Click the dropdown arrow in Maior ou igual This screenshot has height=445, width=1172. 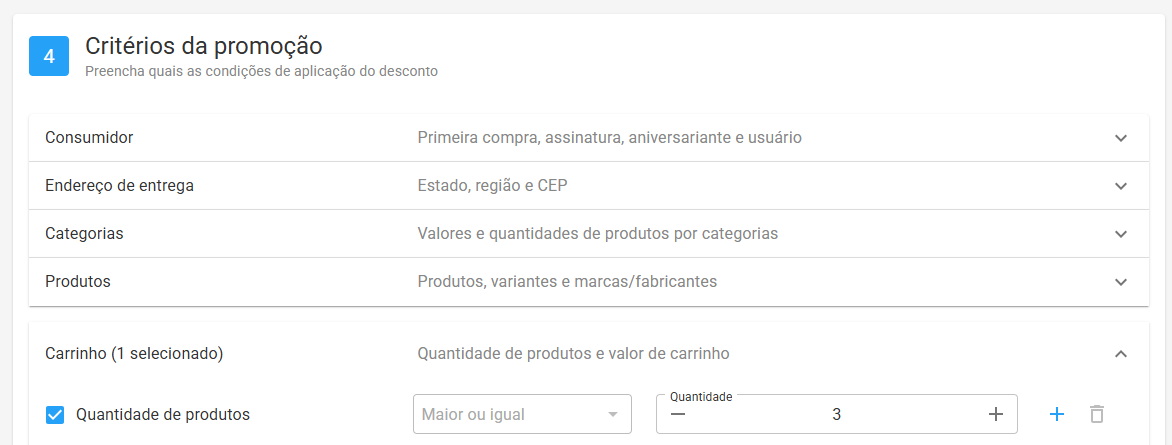tap(612, 414)
